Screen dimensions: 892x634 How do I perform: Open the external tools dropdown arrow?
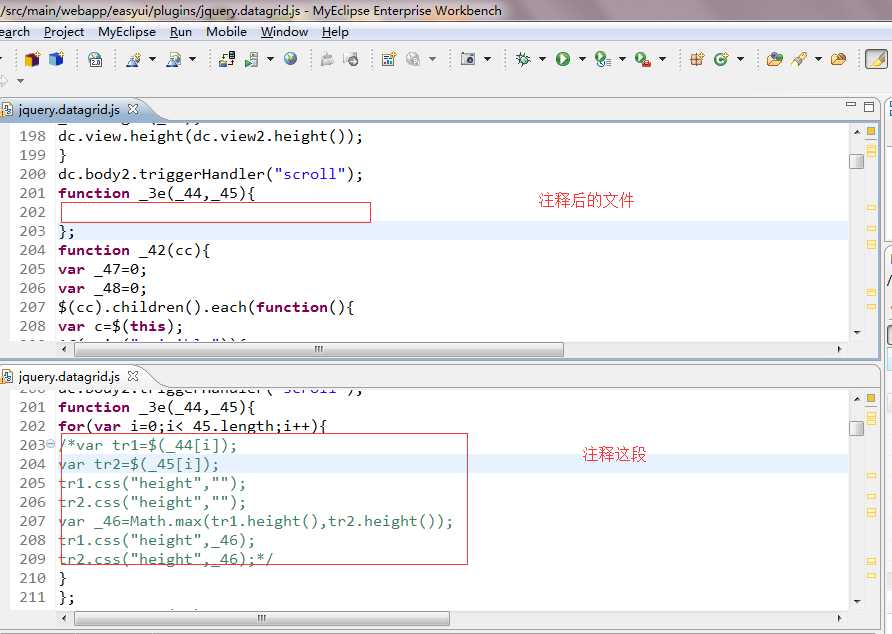point(662,59)
